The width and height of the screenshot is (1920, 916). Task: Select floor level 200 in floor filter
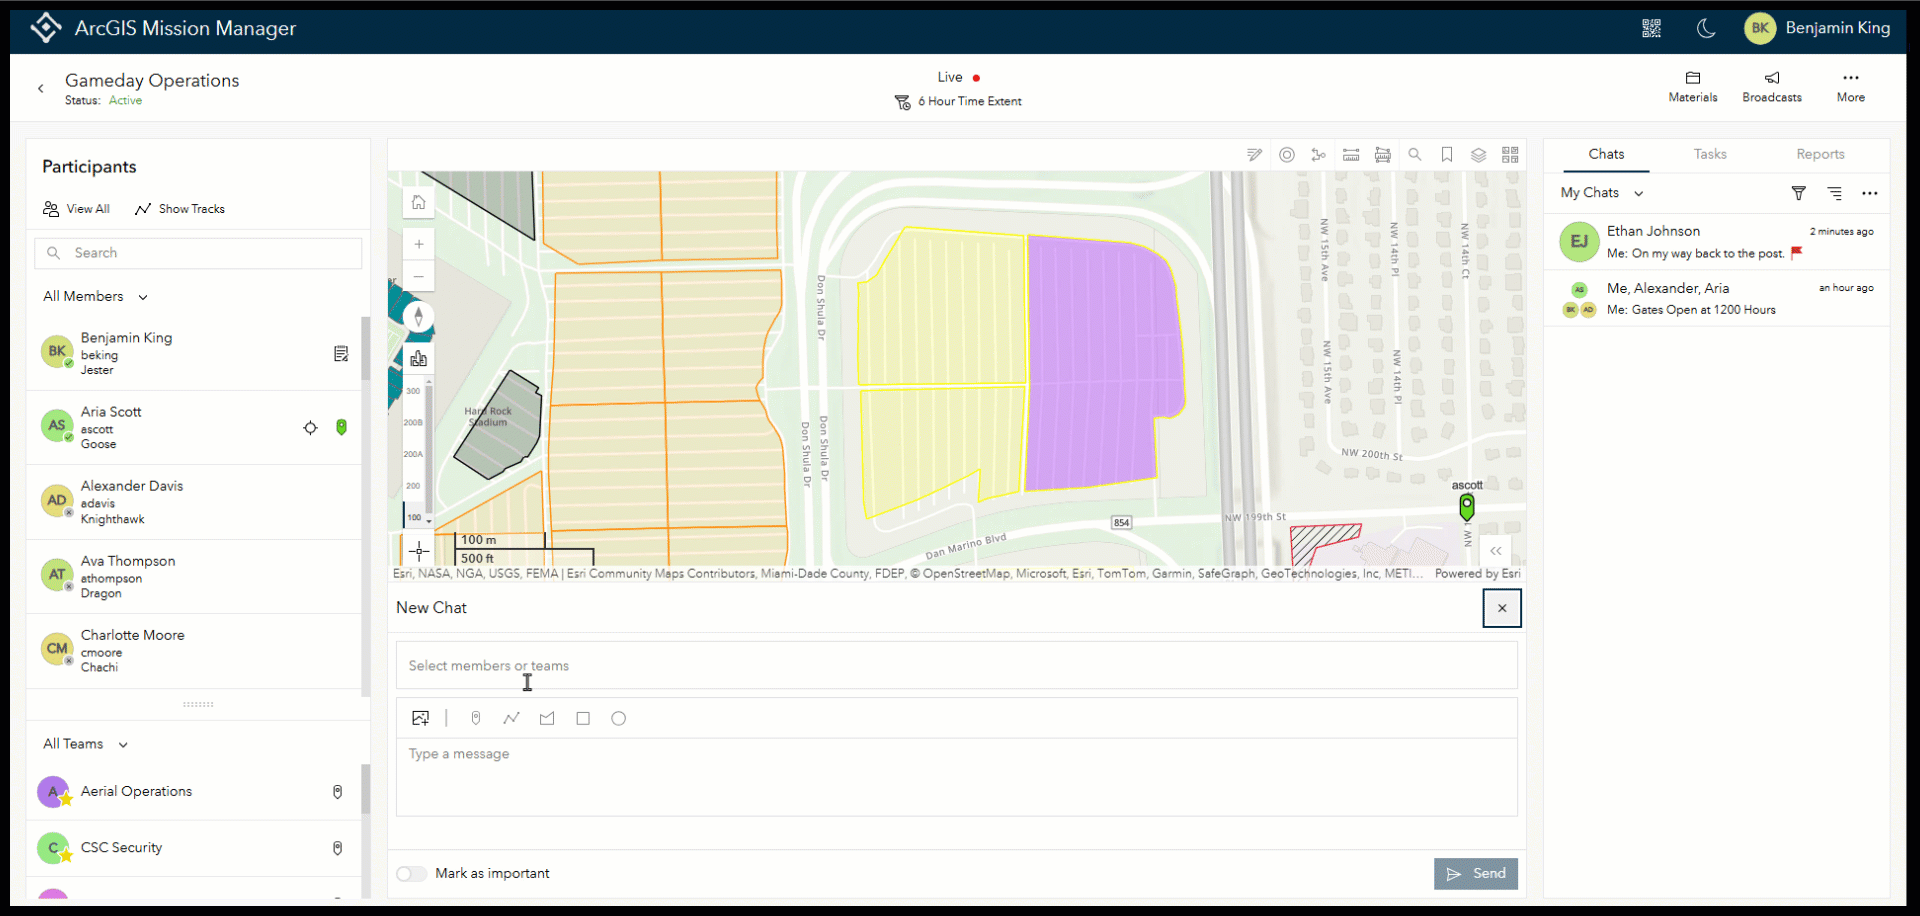(413, 486)
